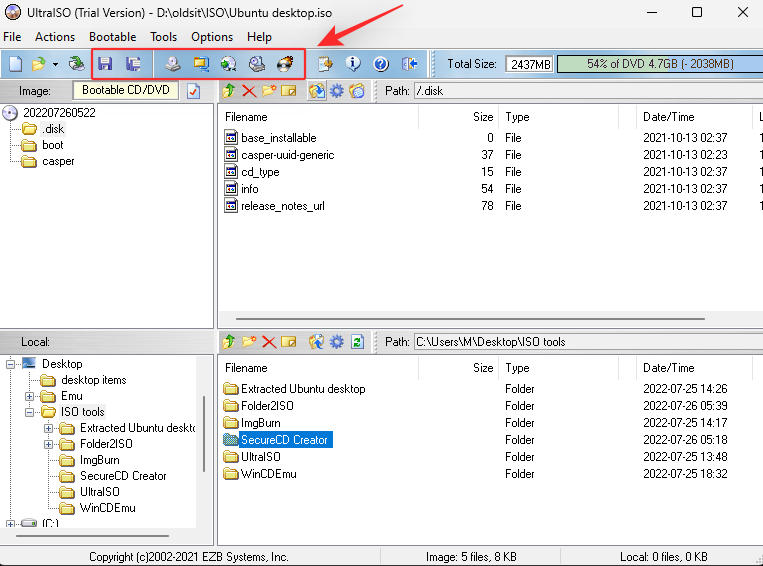This screenshot has height=566, width=763.
Task: Click add-files icon in Local pane toolbar
Action: (x=316, y=342)
